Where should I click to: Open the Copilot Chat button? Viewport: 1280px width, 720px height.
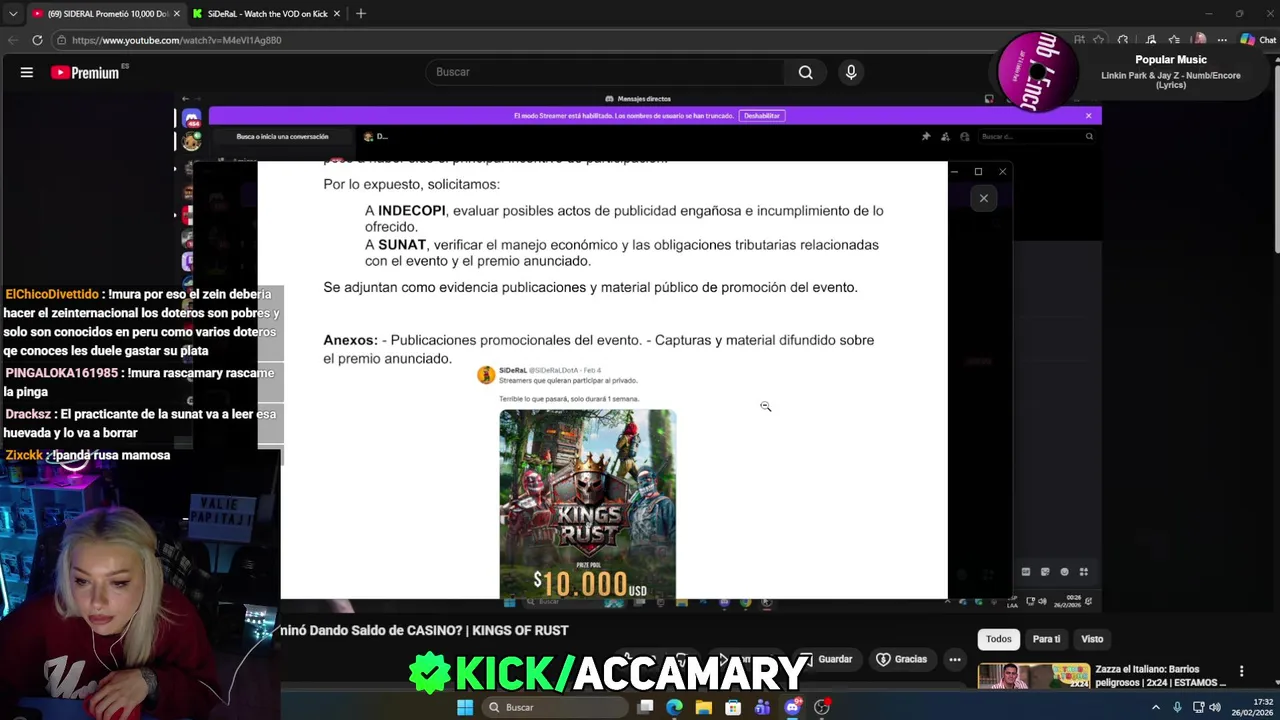coord(1258,40)
